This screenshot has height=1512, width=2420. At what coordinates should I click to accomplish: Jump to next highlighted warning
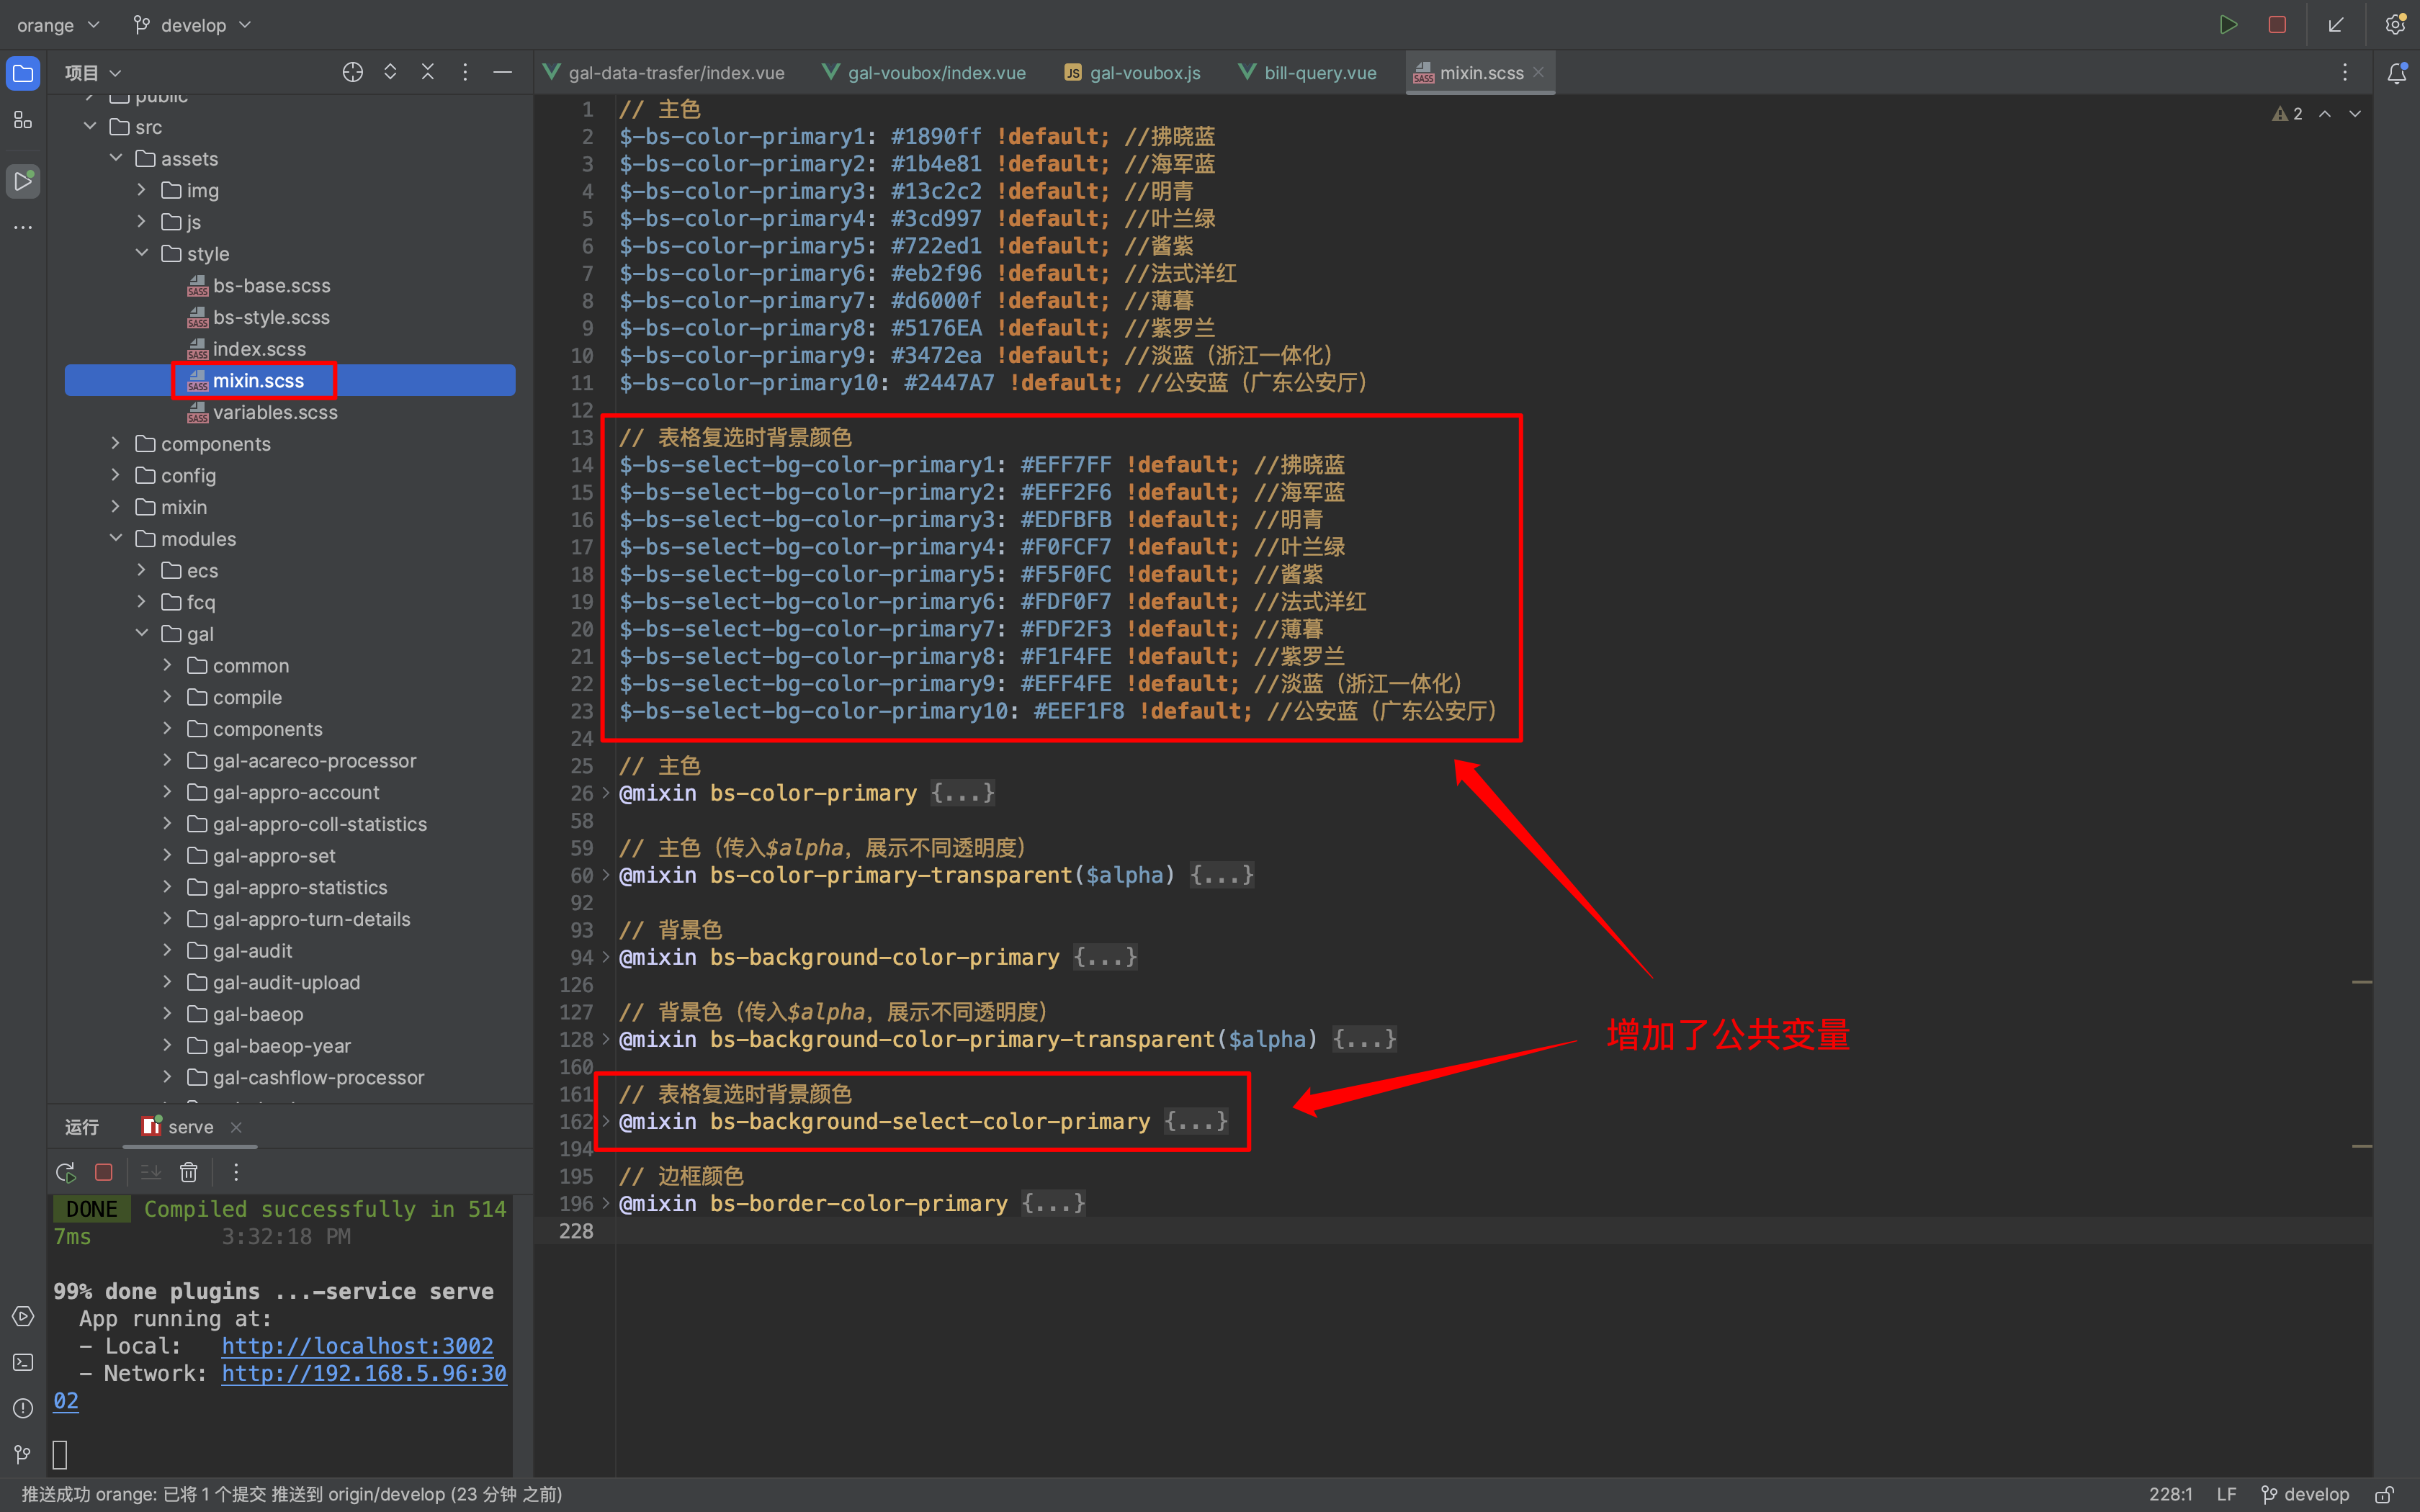tap(2356, 114)
